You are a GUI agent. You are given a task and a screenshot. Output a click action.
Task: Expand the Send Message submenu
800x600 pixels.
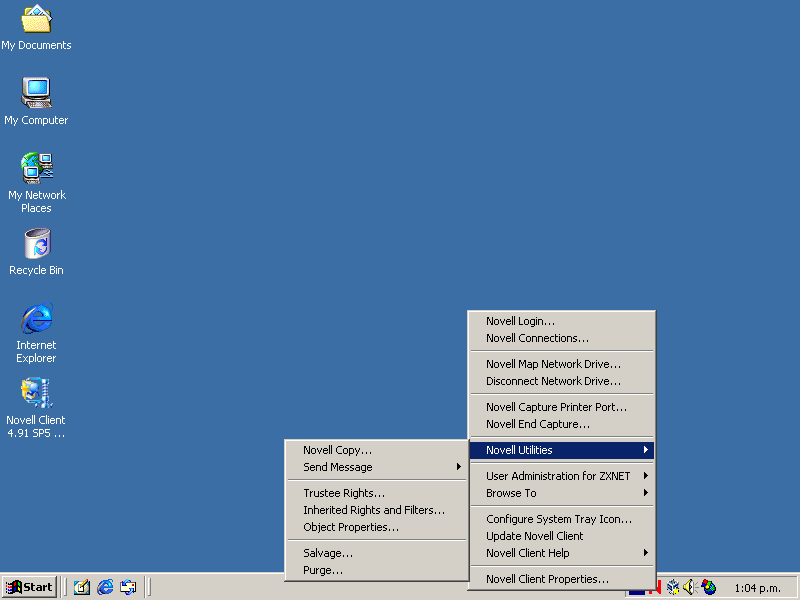coord(377,467)
